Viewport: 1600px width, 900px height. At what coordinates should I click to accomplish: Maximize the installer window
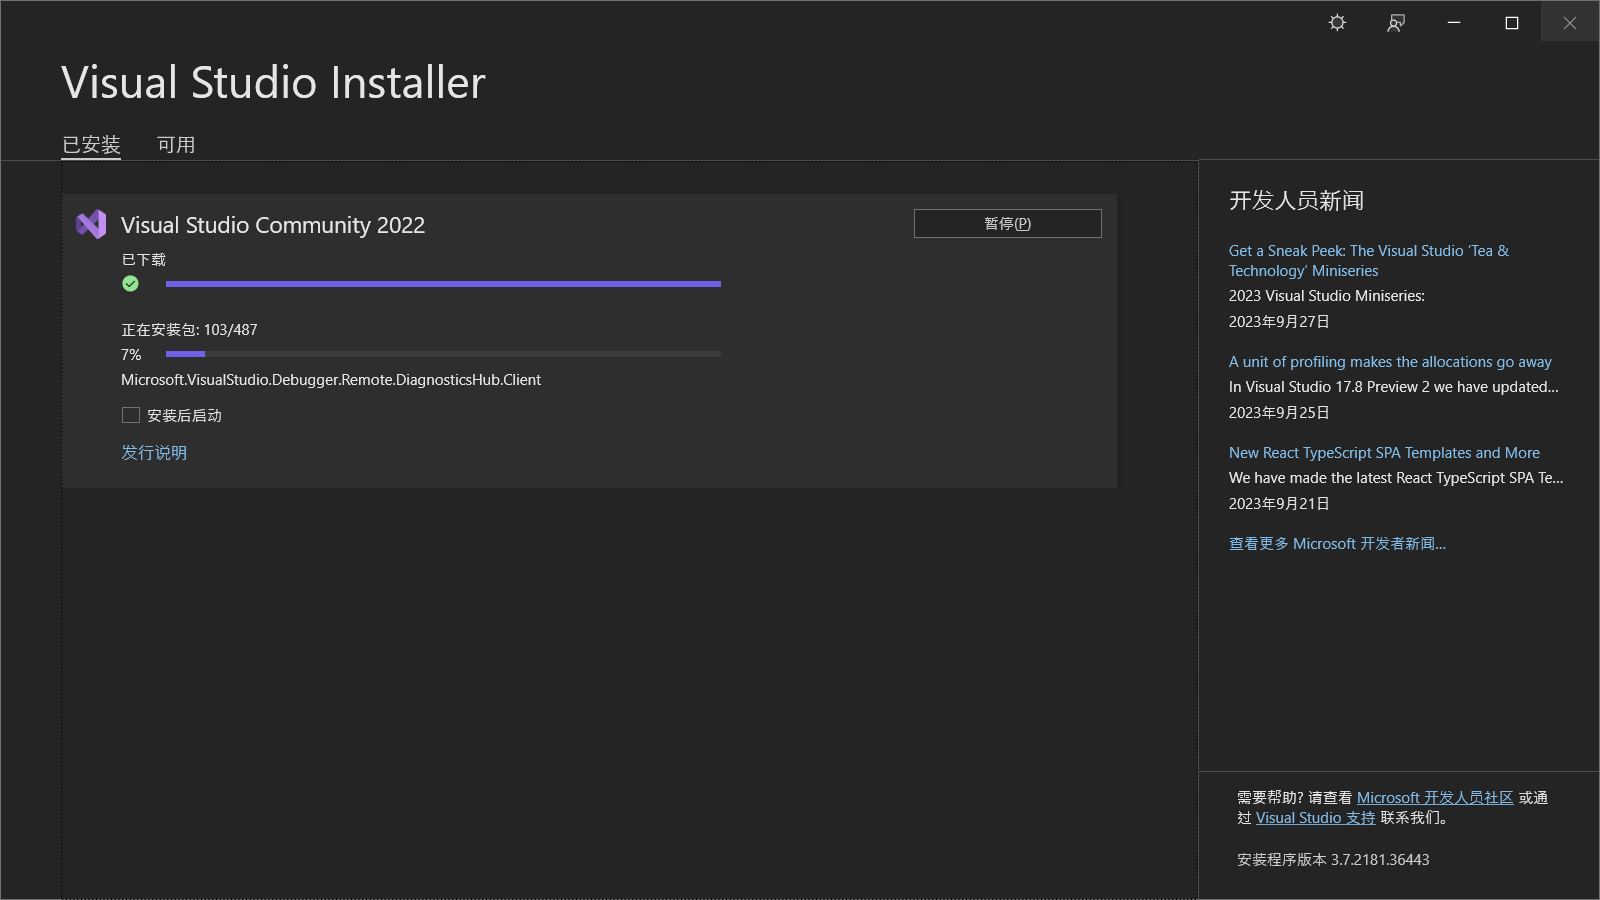pyautogui.click(x=1512, y=22)
